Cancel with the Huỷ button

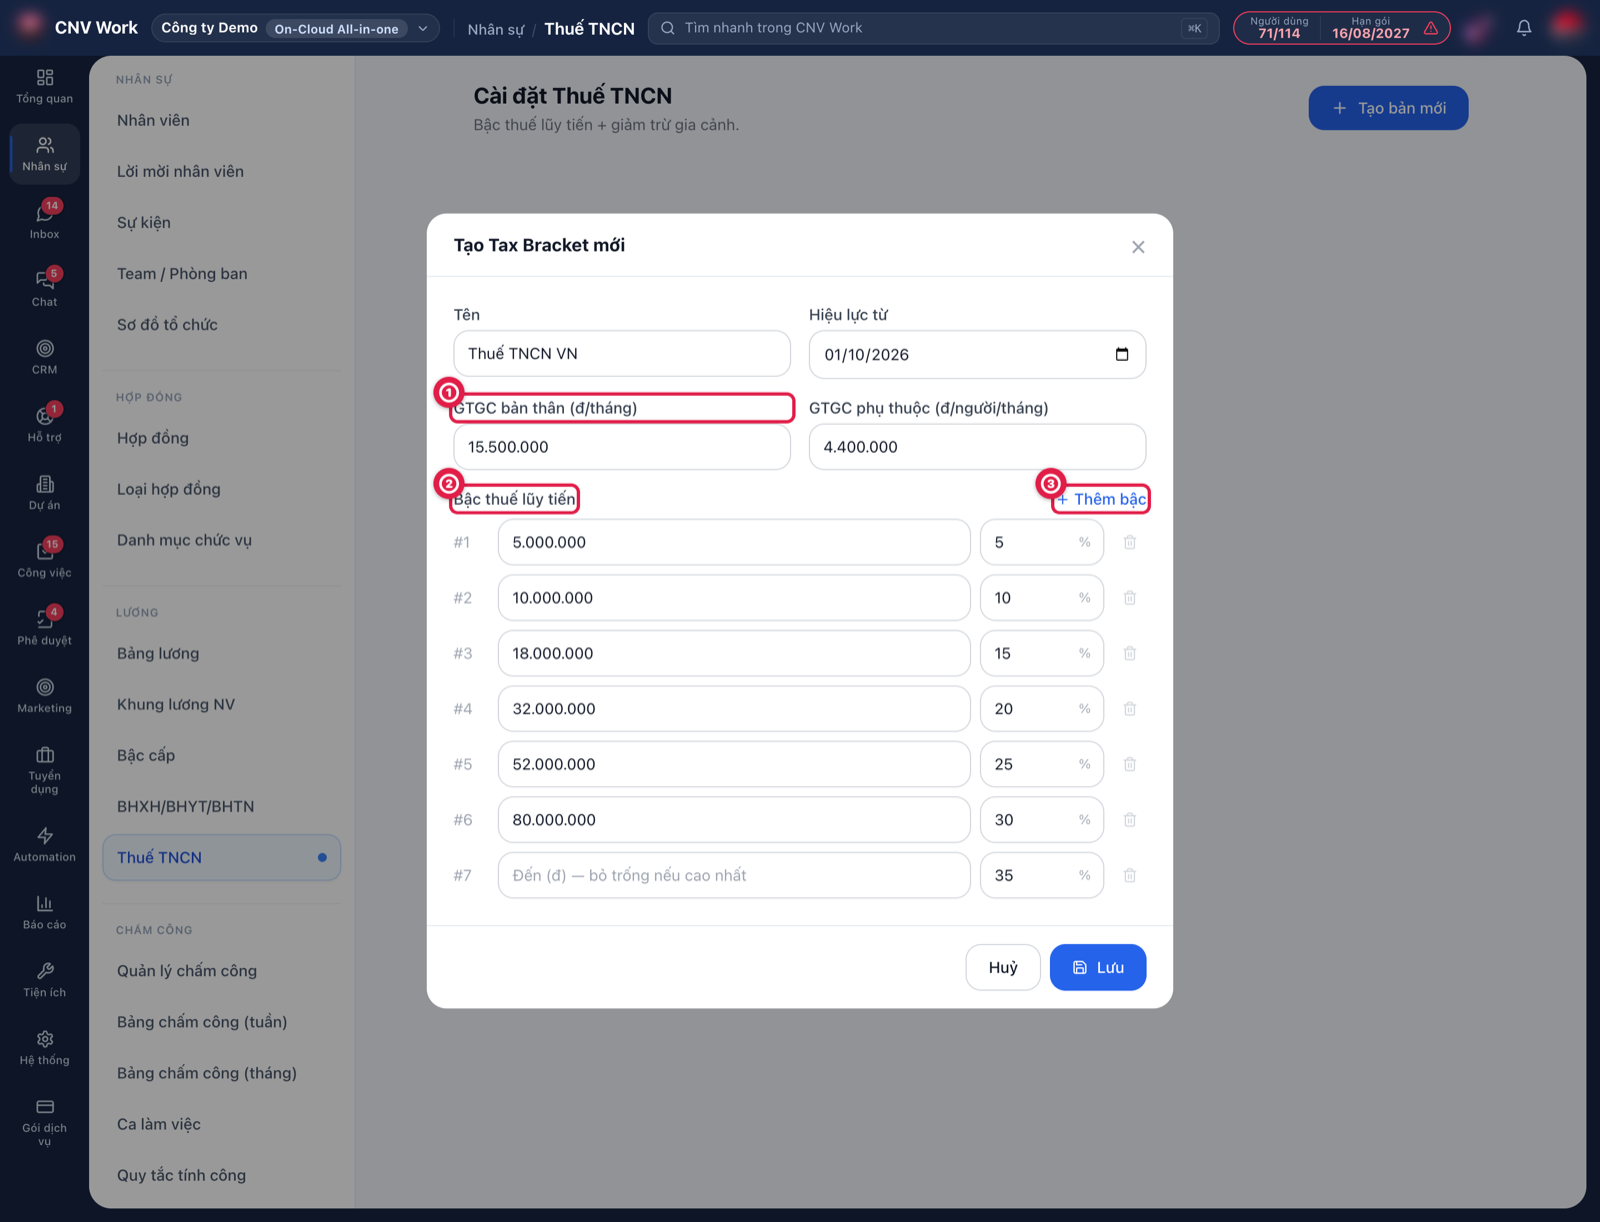tap(1003, 967)
